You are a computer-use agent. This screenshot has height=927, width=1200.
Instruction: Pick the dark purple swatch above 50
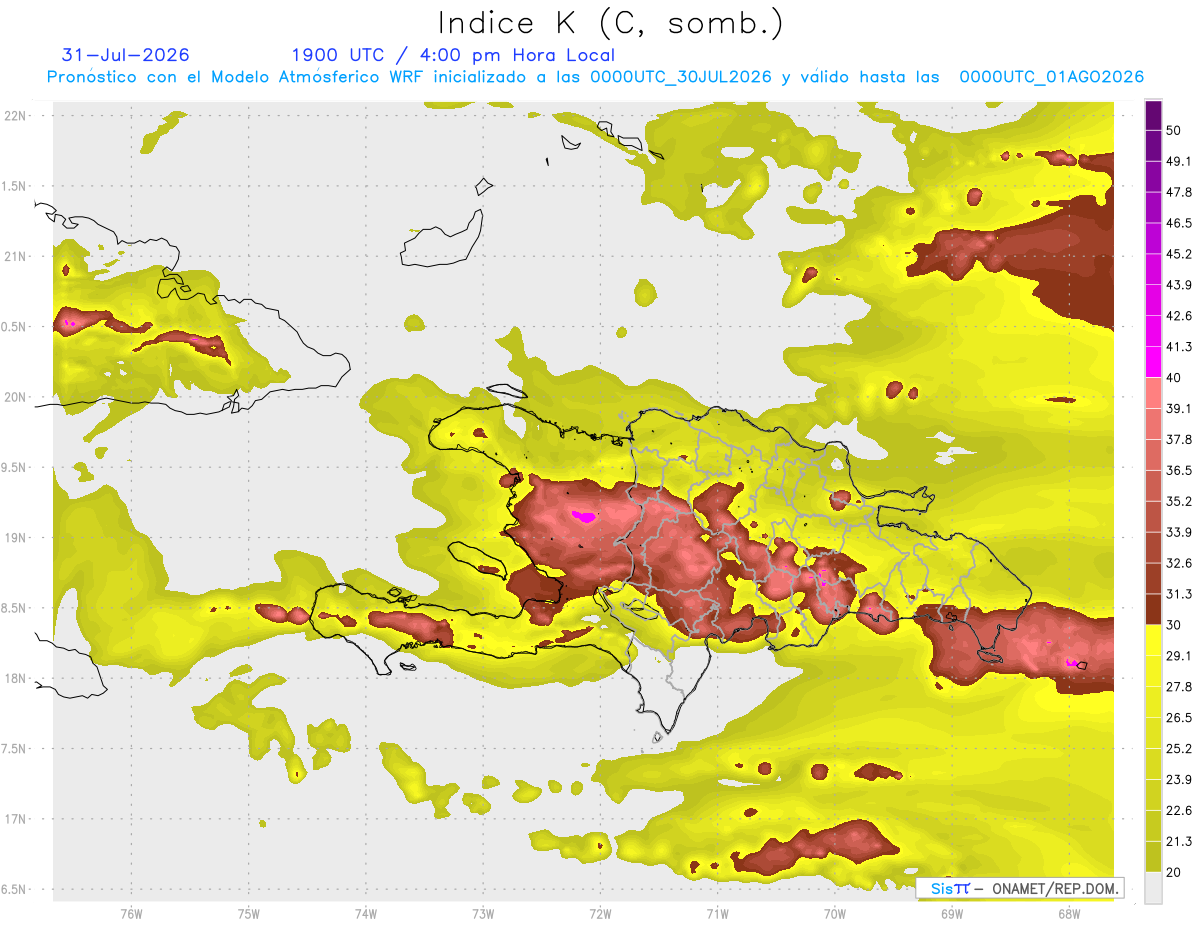[x=1153, y=115]
